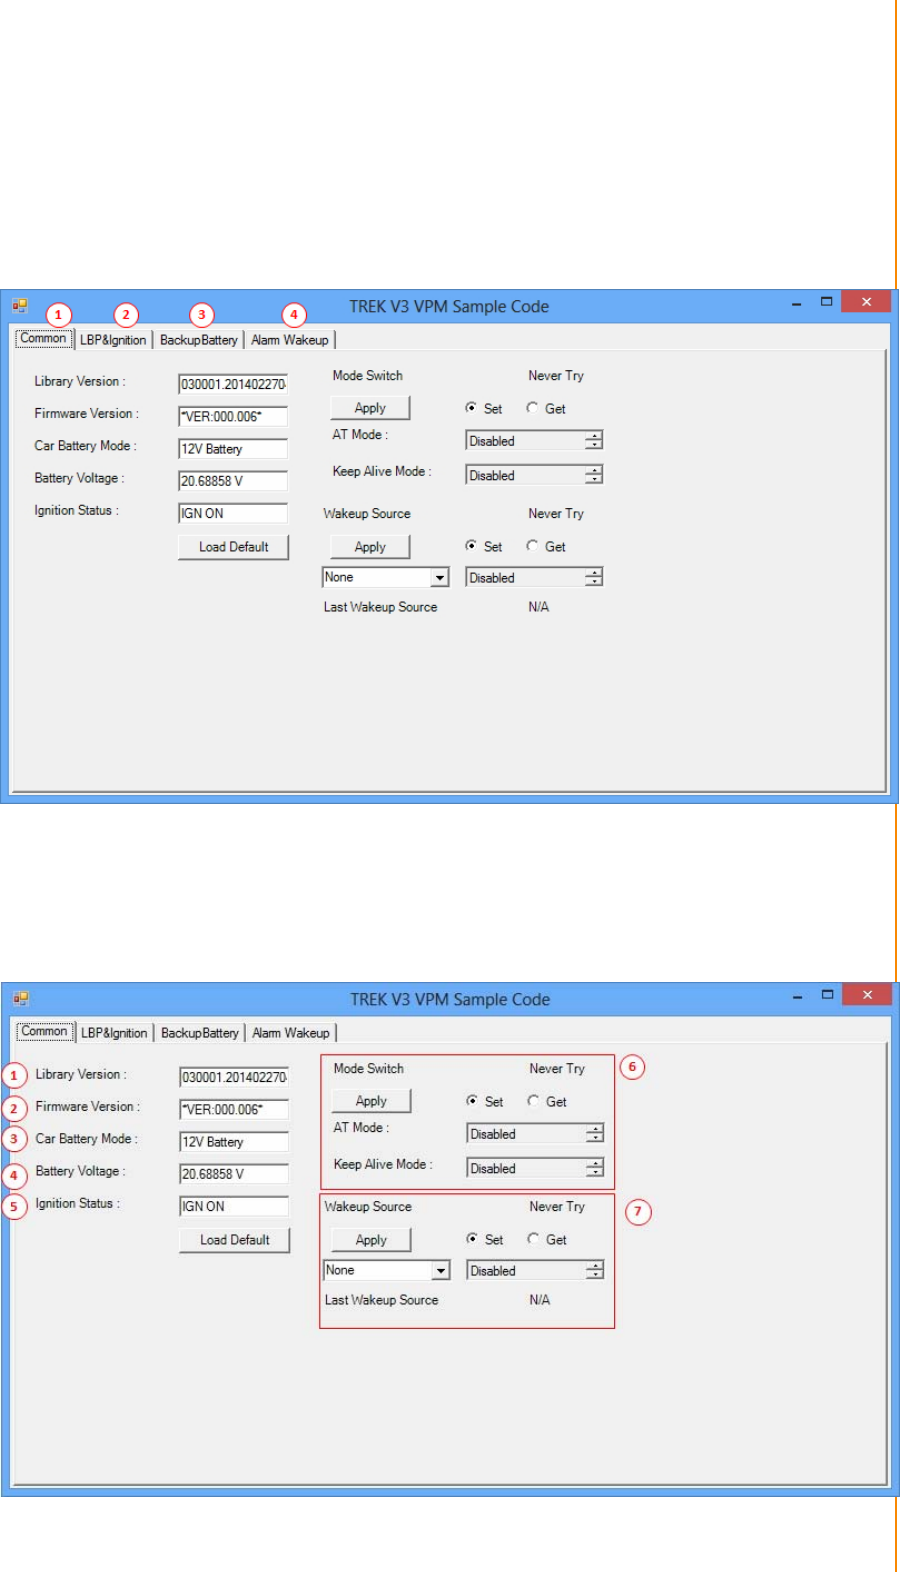Expand the None wakeup source dropdown in the top window
Screen dimensions: 900x1572
pyautogui.click(x=440, y=577)
